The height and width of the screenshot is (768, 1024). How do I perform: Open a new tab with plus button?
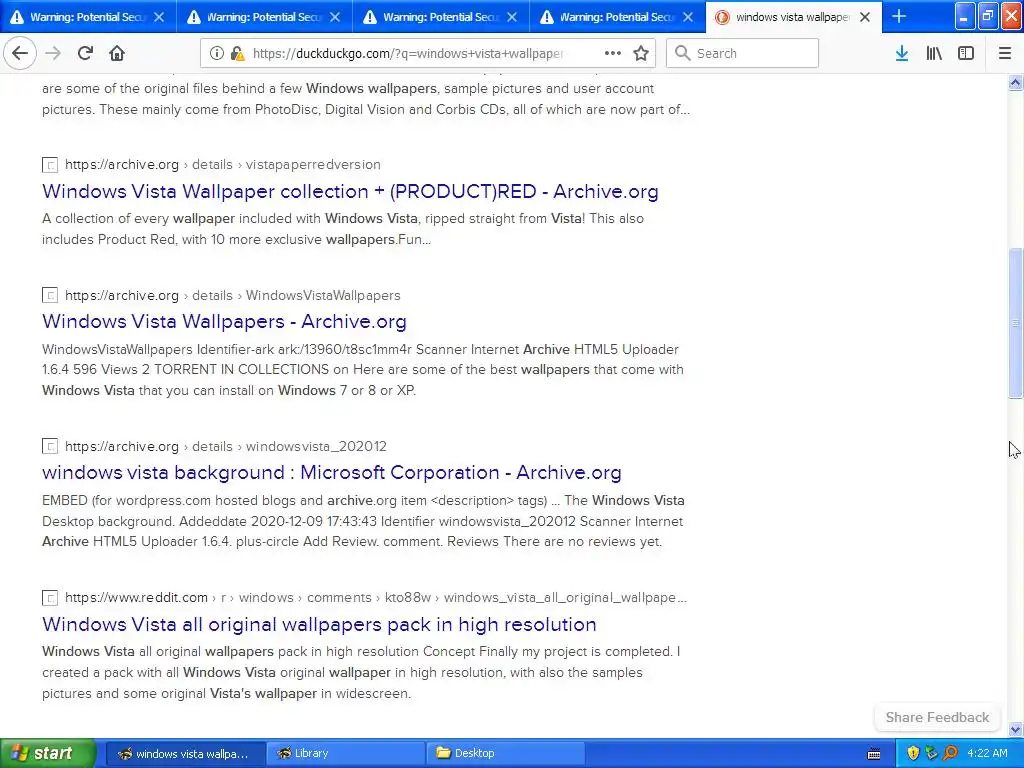pos(899,16)
